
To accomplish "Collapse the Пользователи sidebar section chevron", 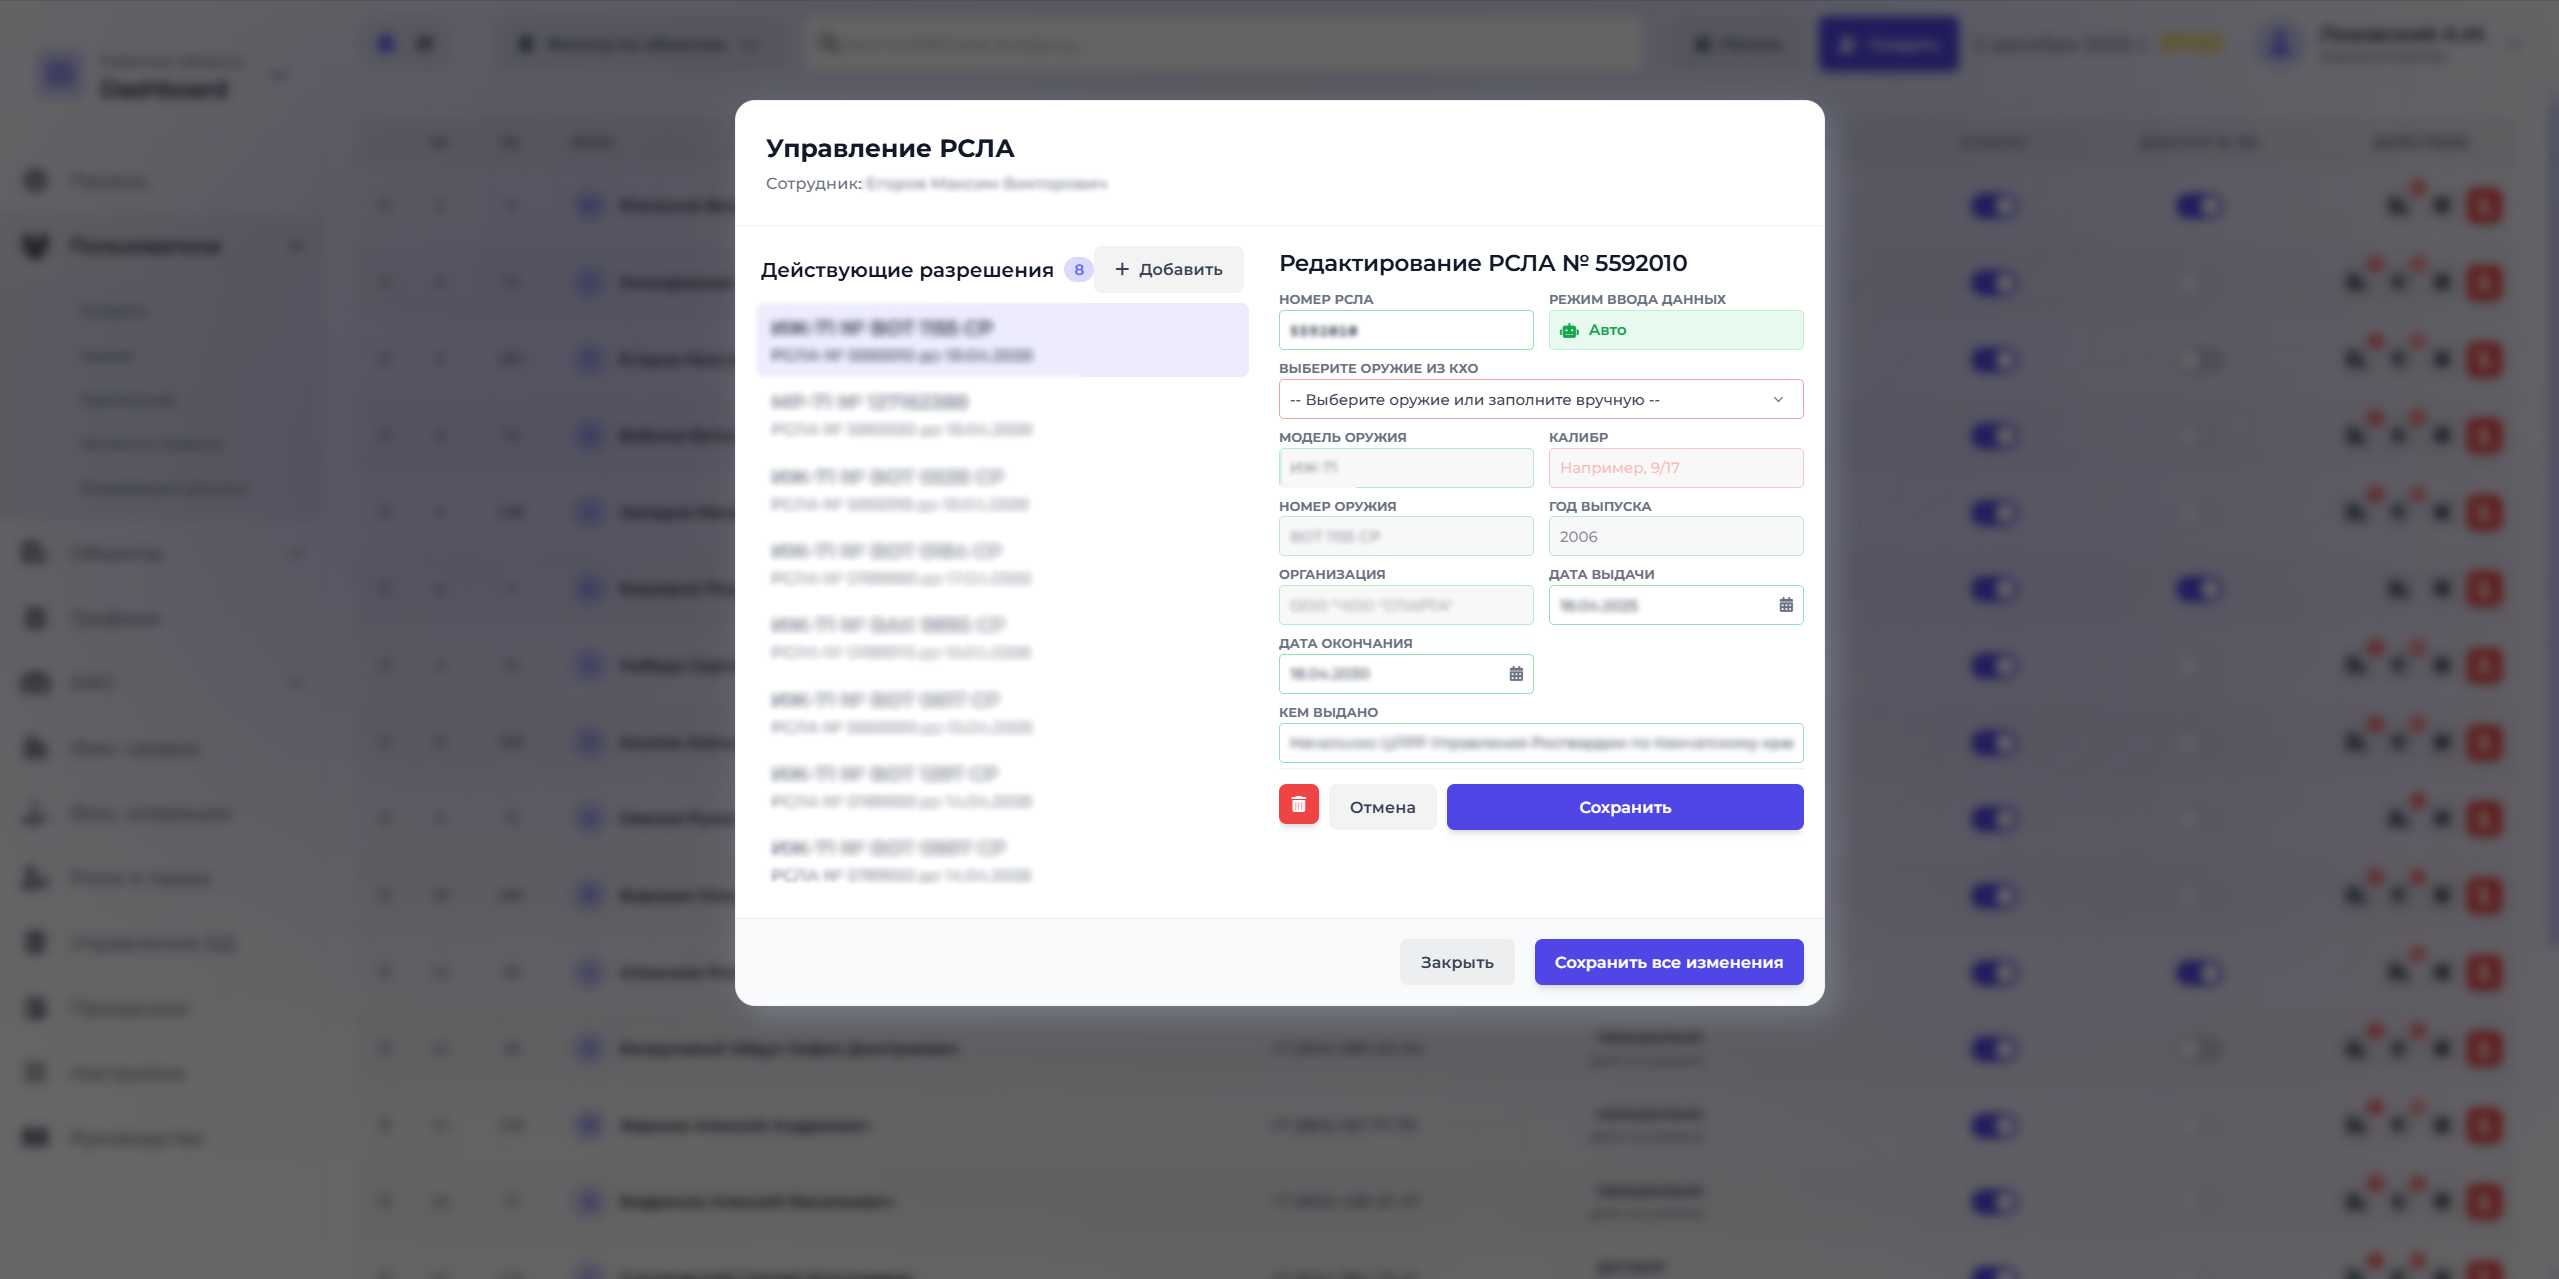I will pos(297,246).
